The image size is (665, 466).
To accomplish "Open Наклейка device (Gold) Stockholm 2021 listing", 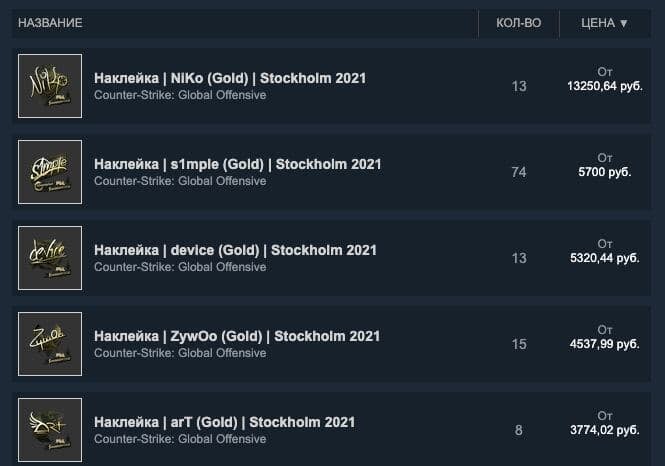I will [235, 251].
